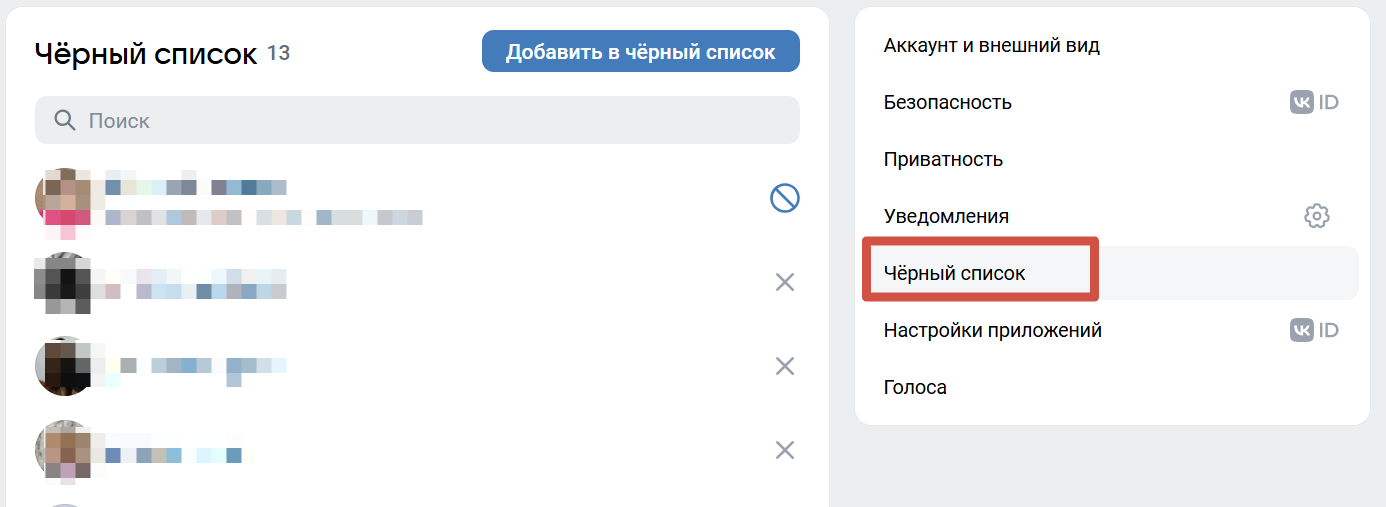Remove the second blacklisted user with X
The height and width of the screenshot is (507, 1386).
click(x=785, y=283)
